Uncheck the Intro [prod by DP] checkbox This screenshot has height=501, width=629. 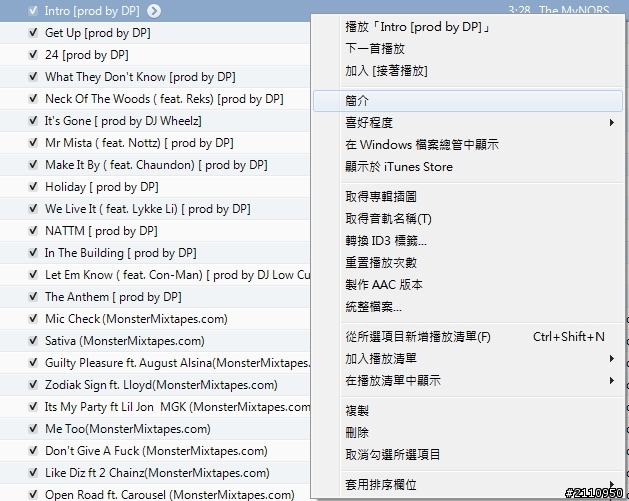pyautogui.click(x=33, y=10)
